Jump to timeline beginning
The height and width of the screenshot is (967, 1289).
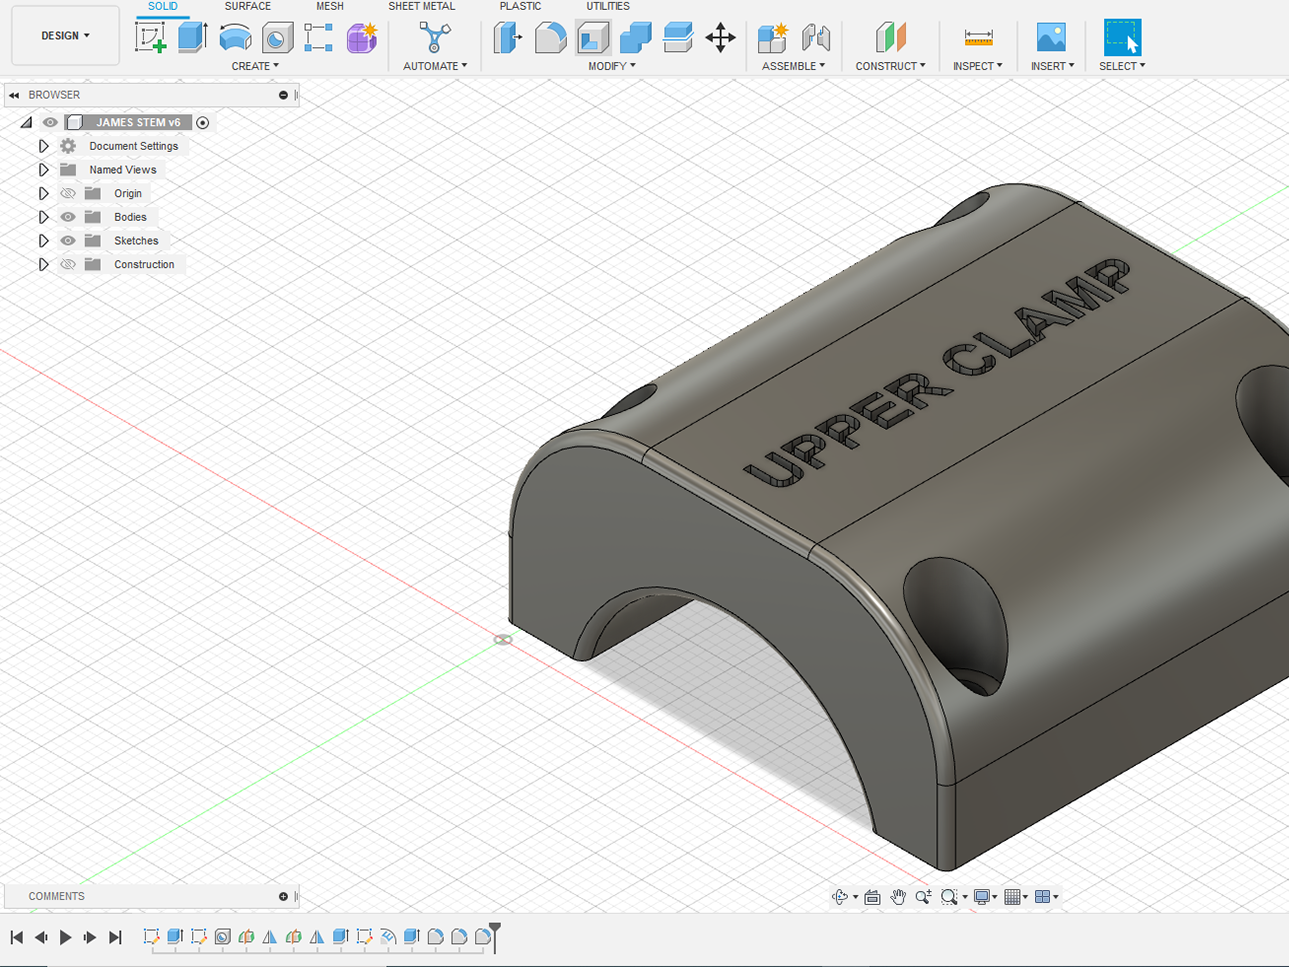16,937
